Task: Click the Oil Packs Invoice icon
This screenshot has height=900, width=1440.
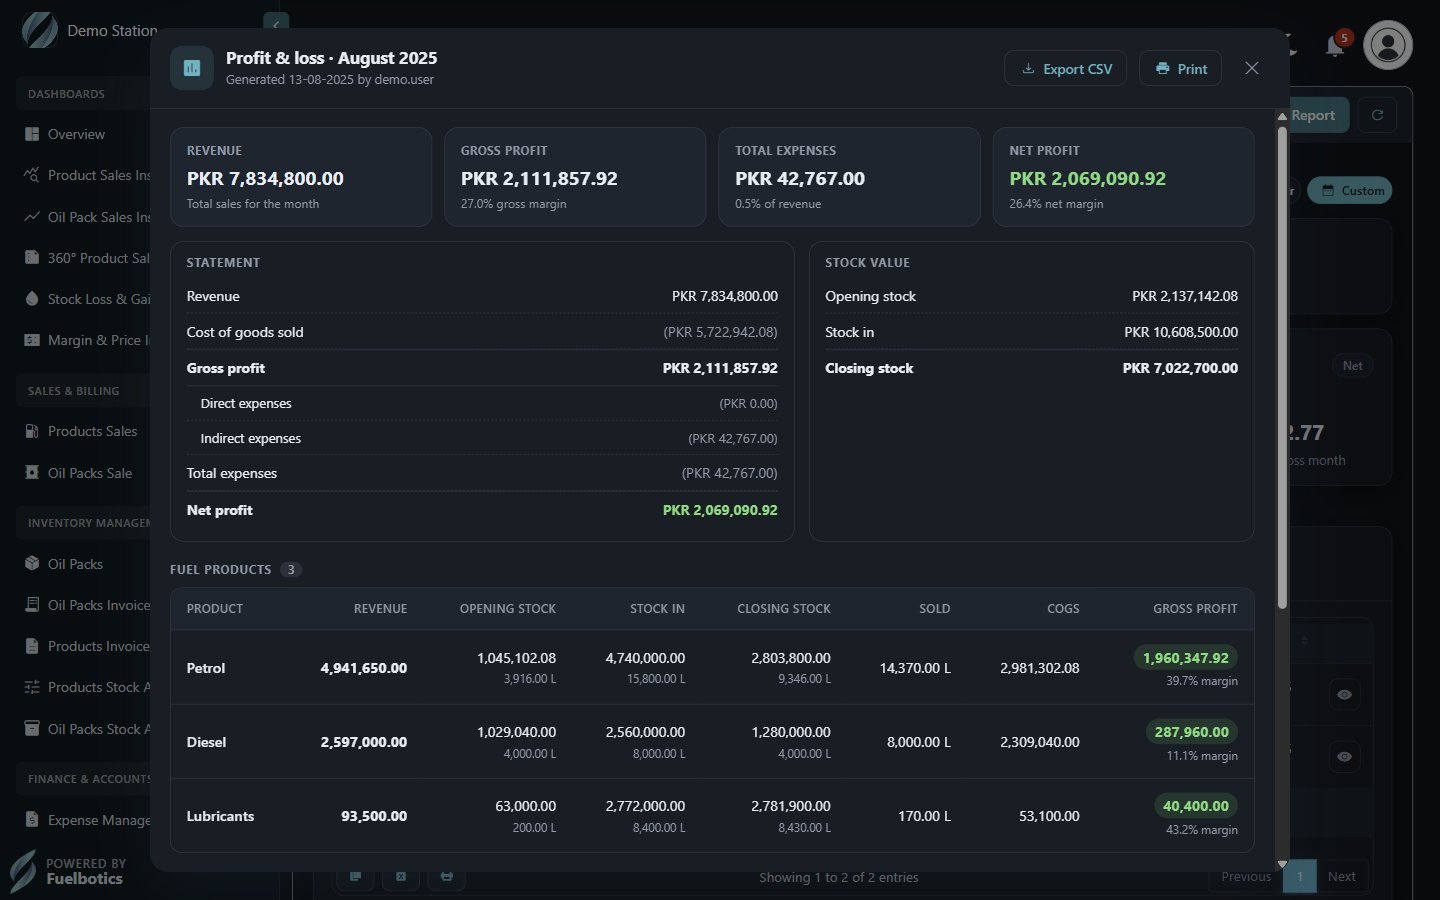Action: coord(32,604)
